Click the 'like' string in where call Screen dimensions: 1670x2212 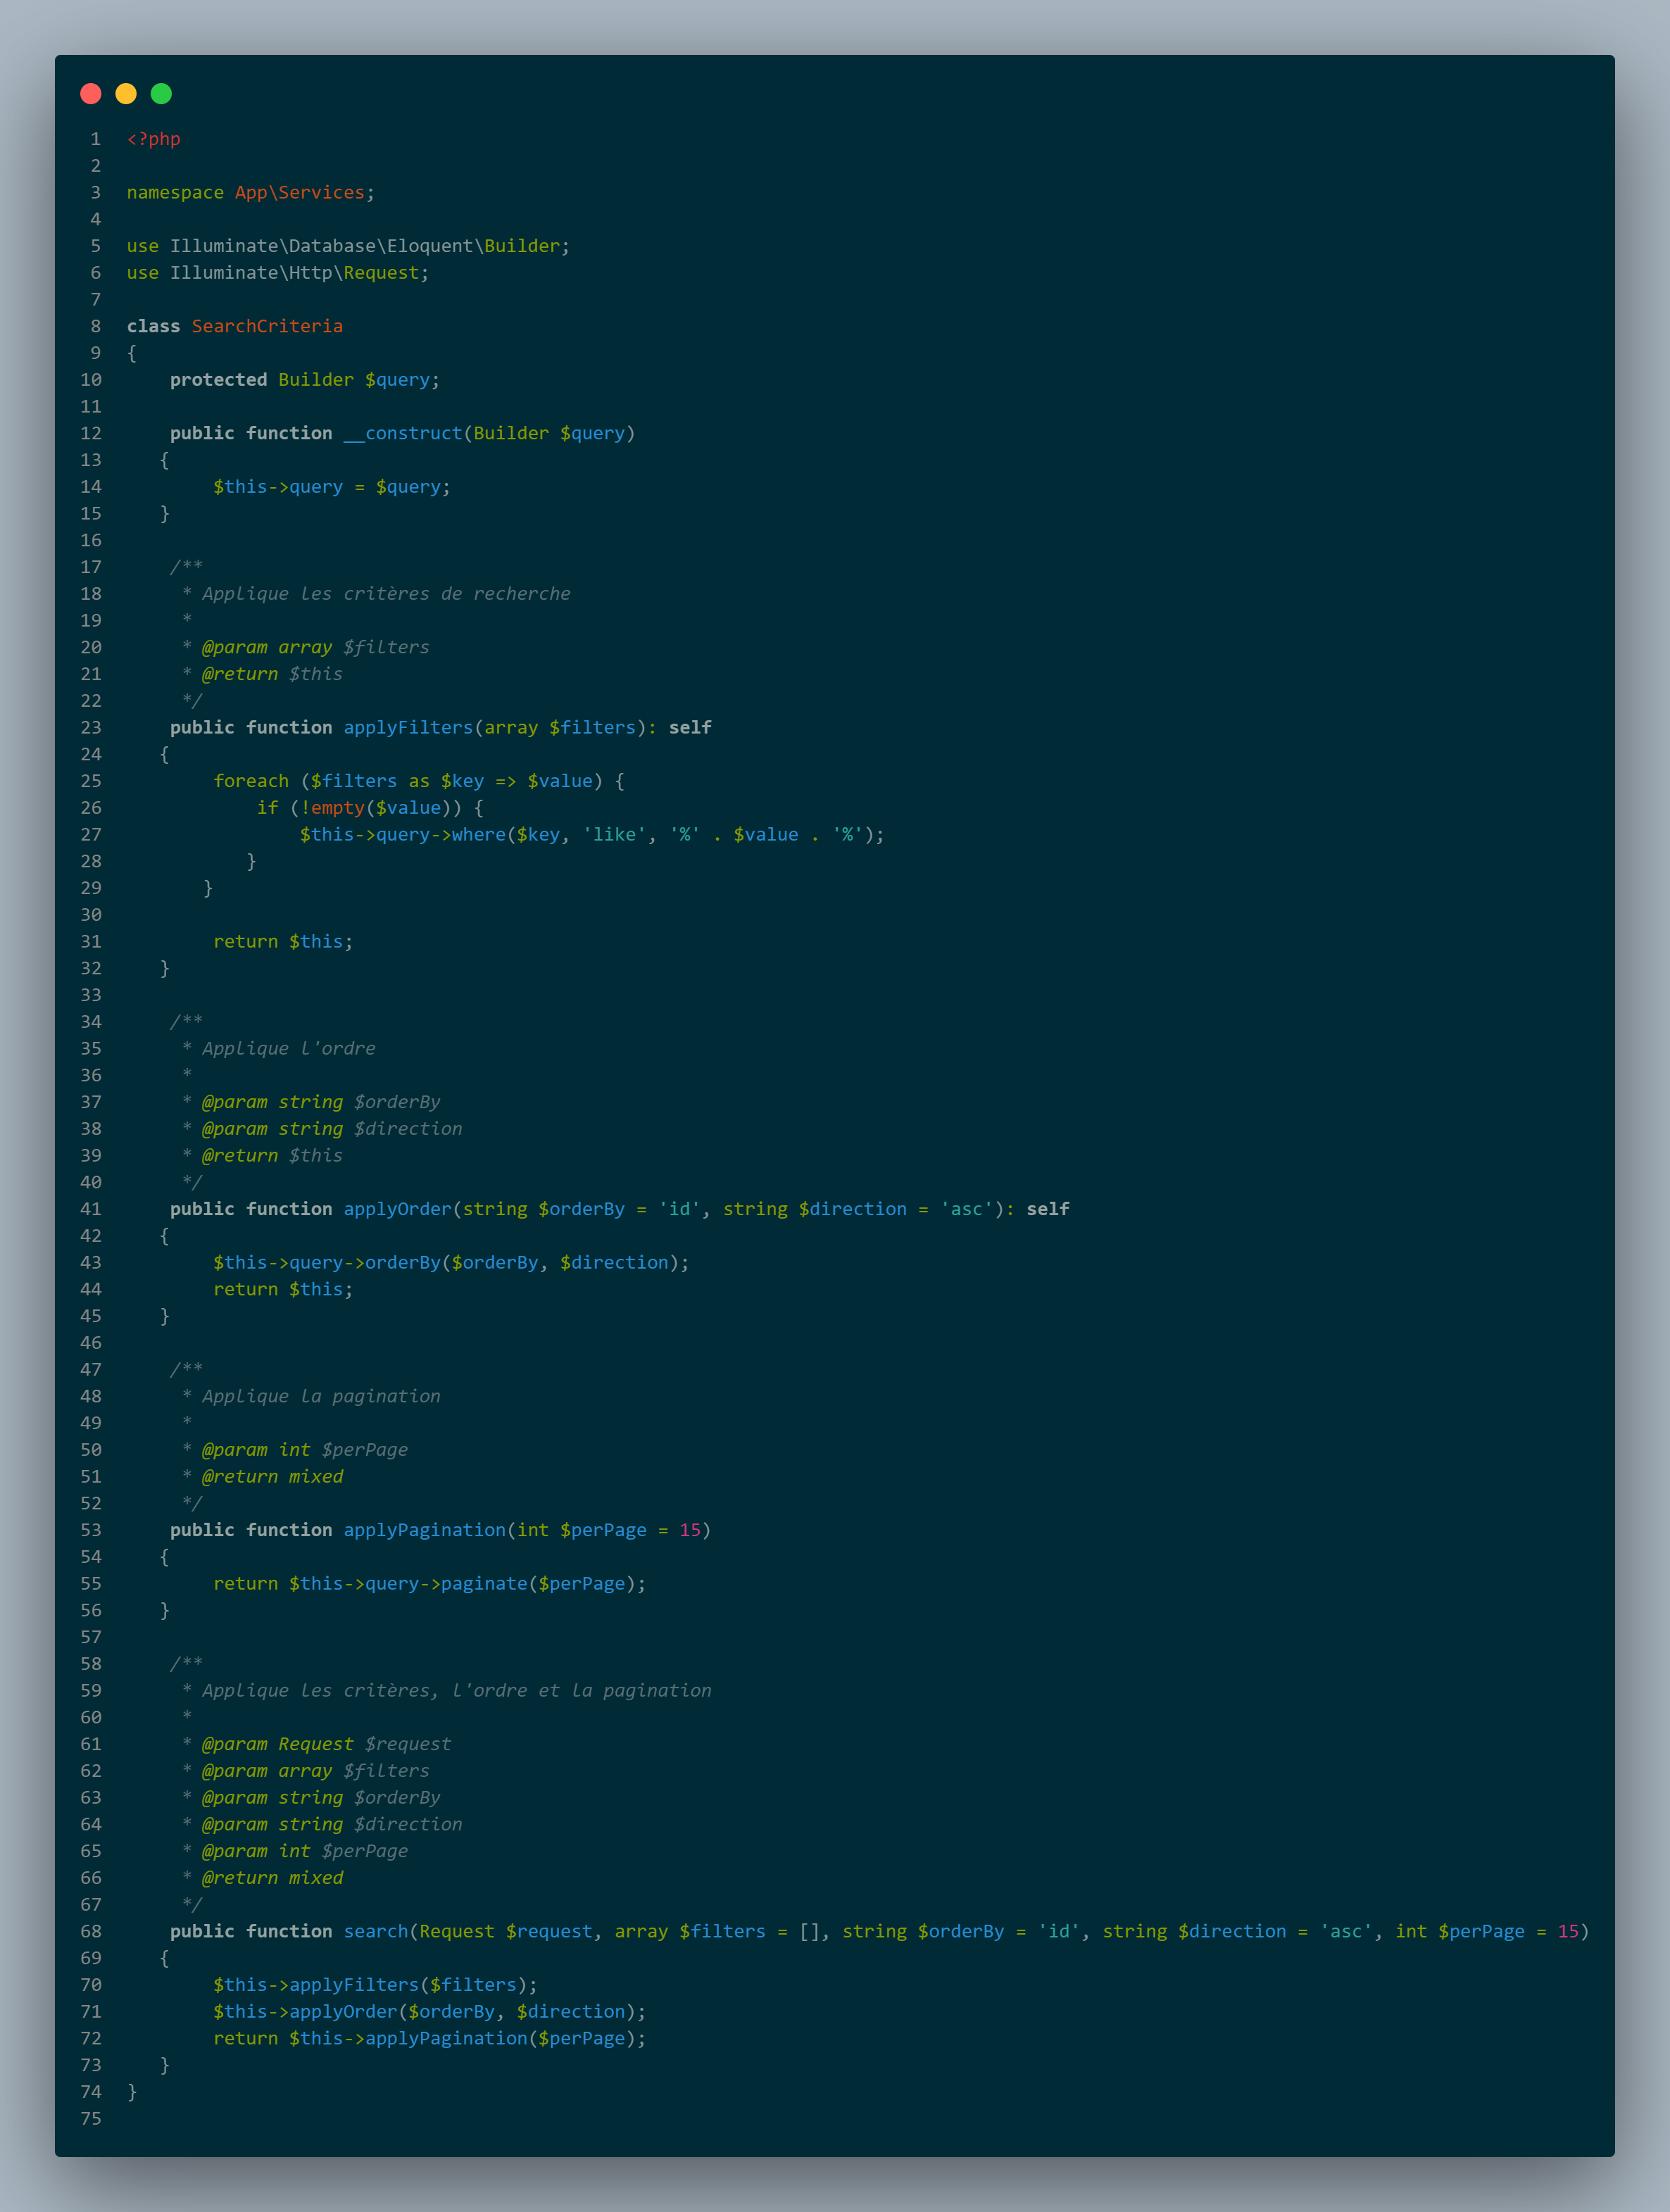click(614, 834)
